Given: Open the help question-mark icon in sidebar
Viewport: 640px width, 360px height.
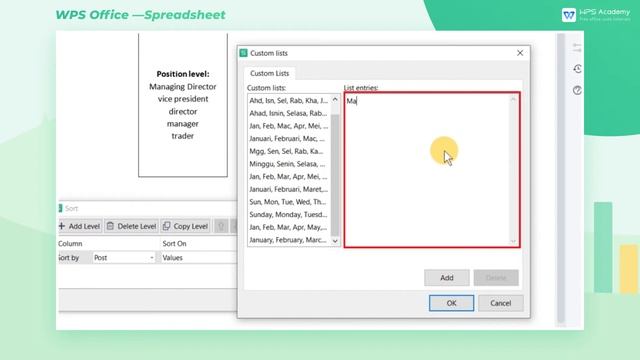Looking at the screenshot, I should click(x=577, y=90).
